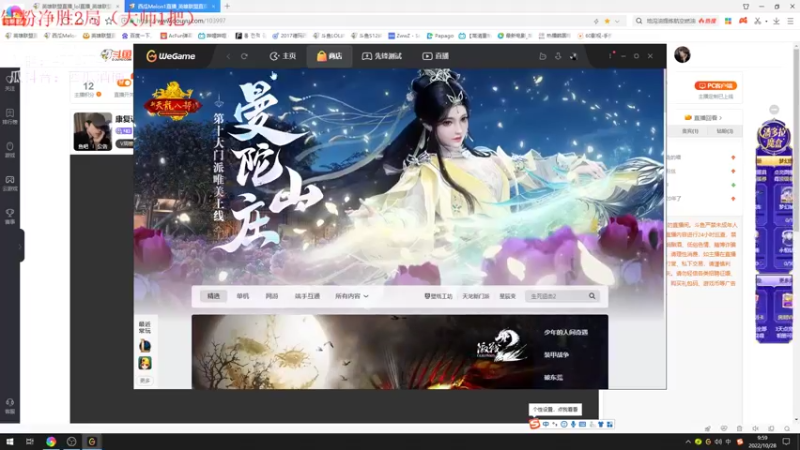800x450 pixels.
Task: Open 直播回看 replay link on Douyu
Action: click(703, 118)
